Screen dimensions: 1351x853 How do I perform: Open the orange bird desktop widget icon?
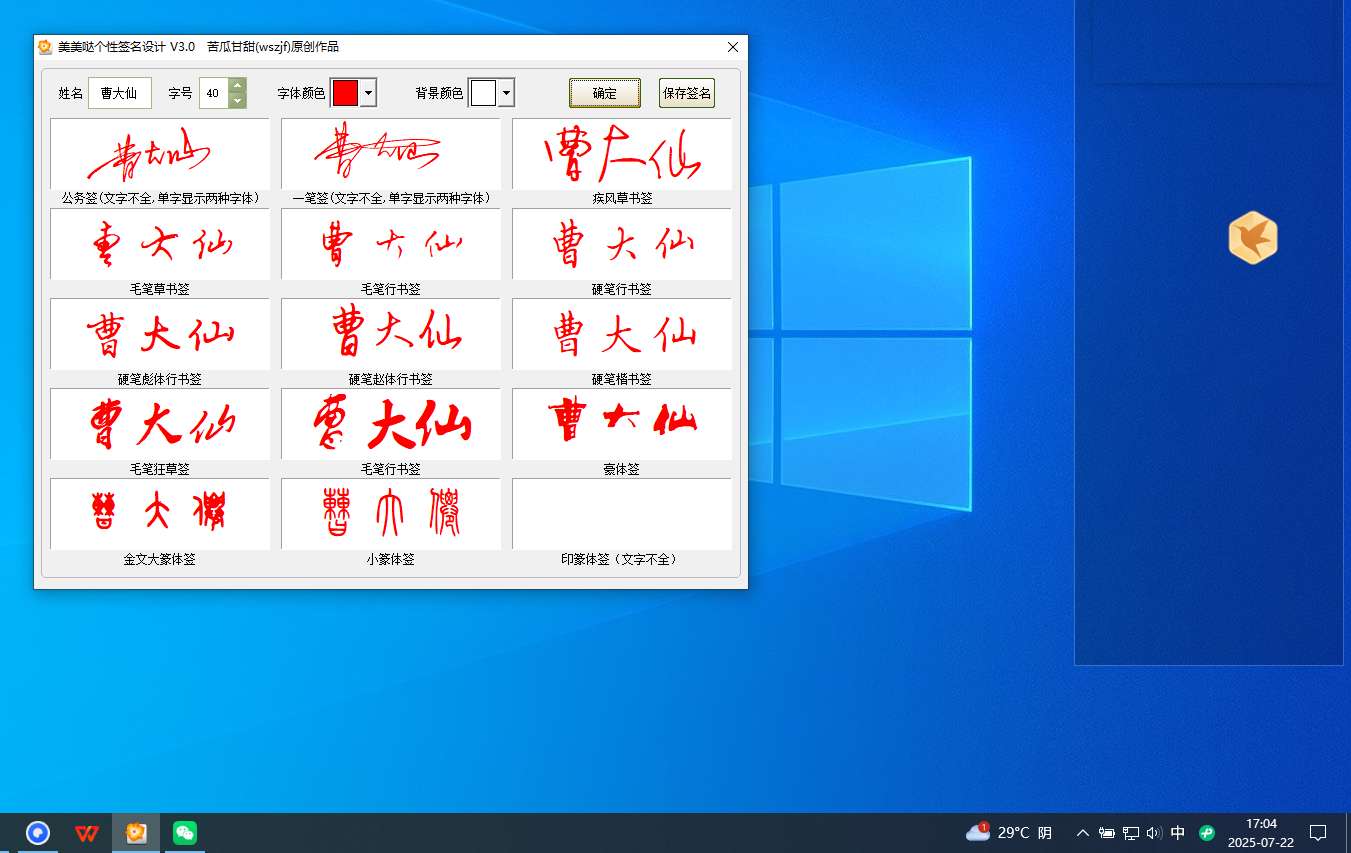(x=1253, y=238)
